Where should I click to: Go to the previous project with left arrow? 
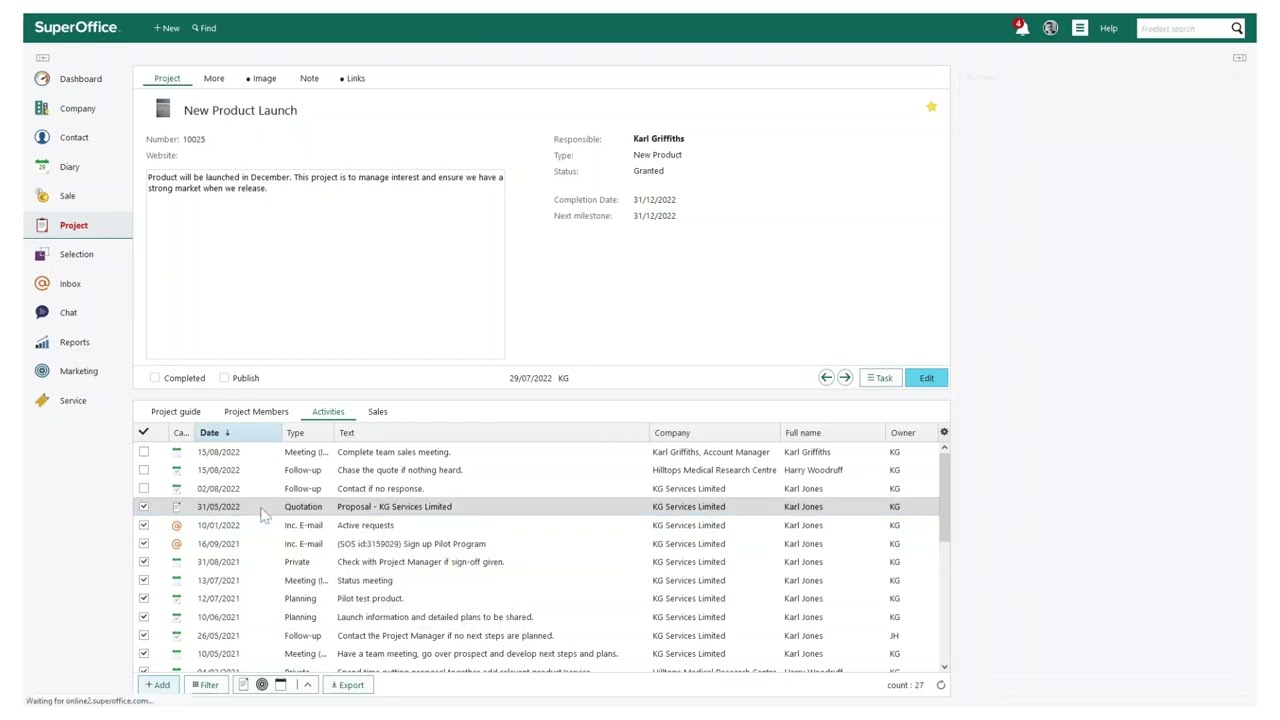[x=826, y=378]
